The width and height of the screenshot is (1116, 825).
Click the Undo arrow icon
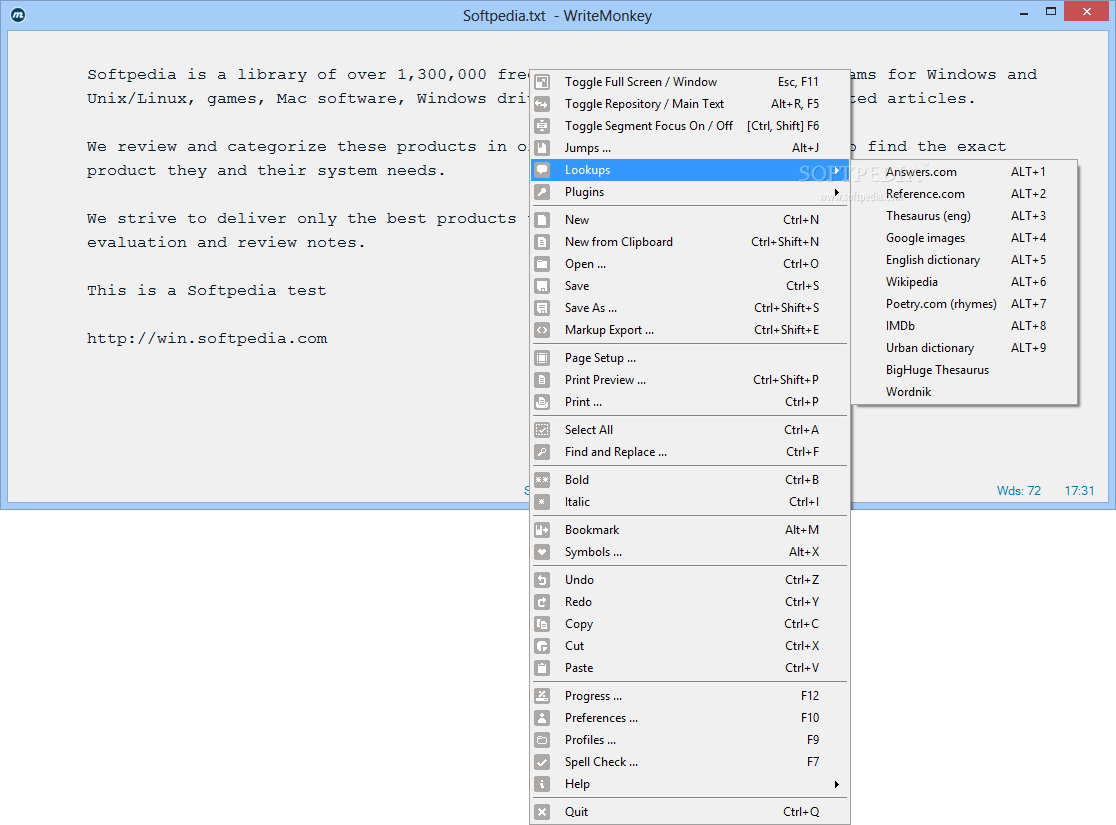pyautogui.click(x=542, y=580)
